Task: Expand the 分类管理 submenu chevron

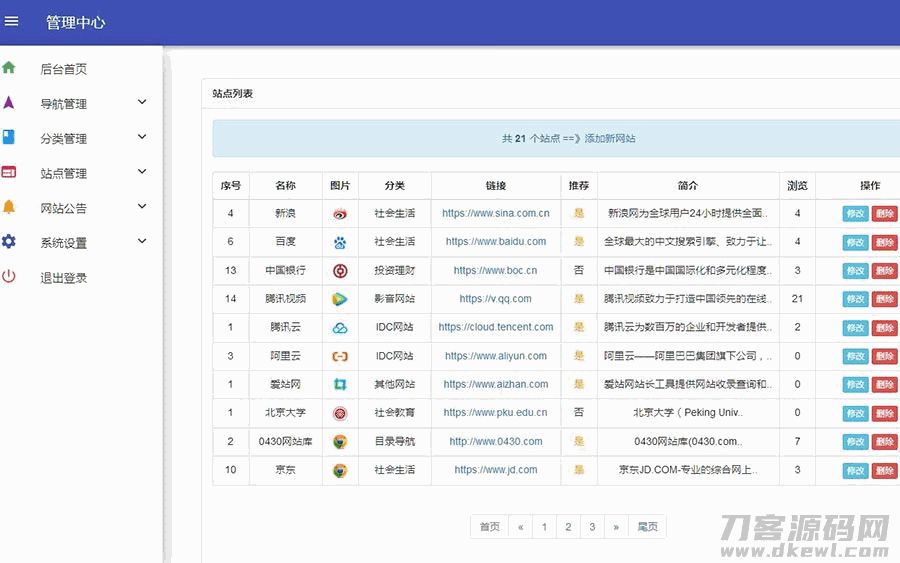Action: pyautogui.click(x=142, y=137)
